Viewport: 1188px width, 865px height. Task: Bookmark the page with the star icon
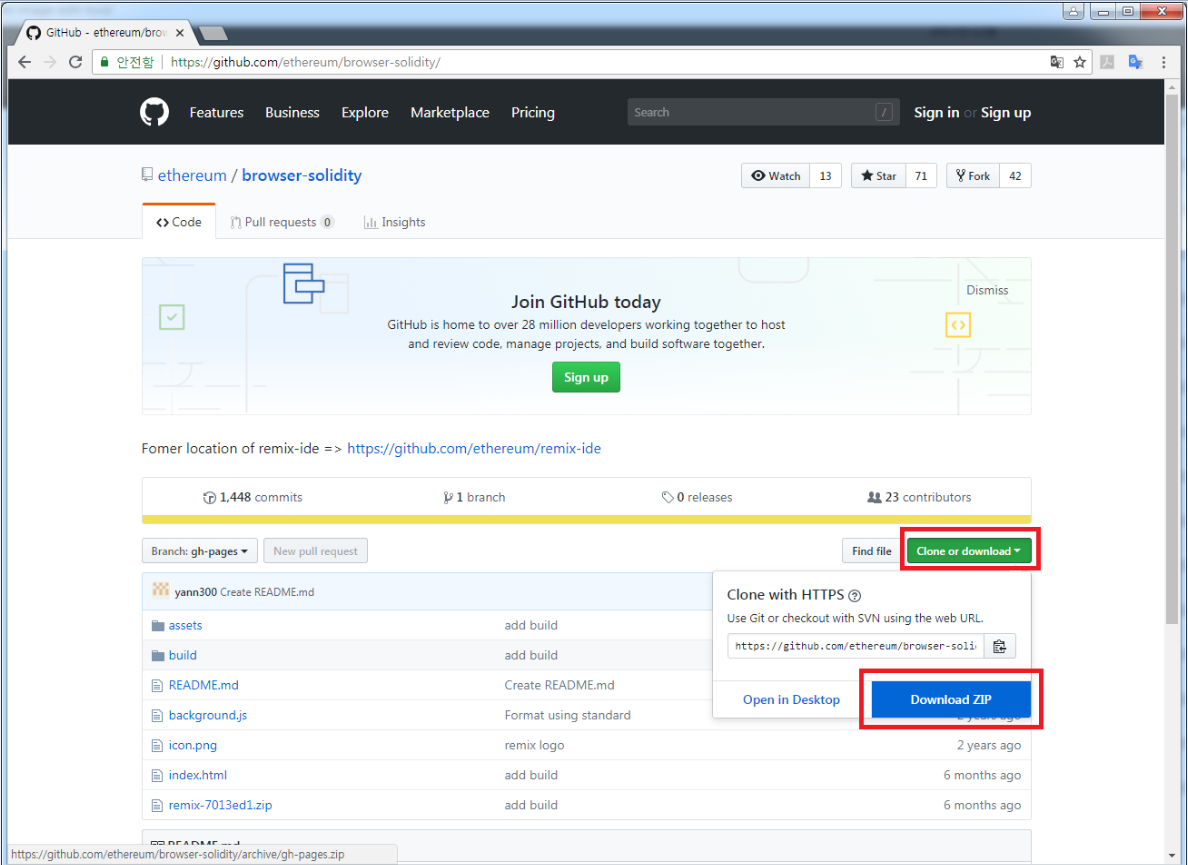click(1080, 62)
